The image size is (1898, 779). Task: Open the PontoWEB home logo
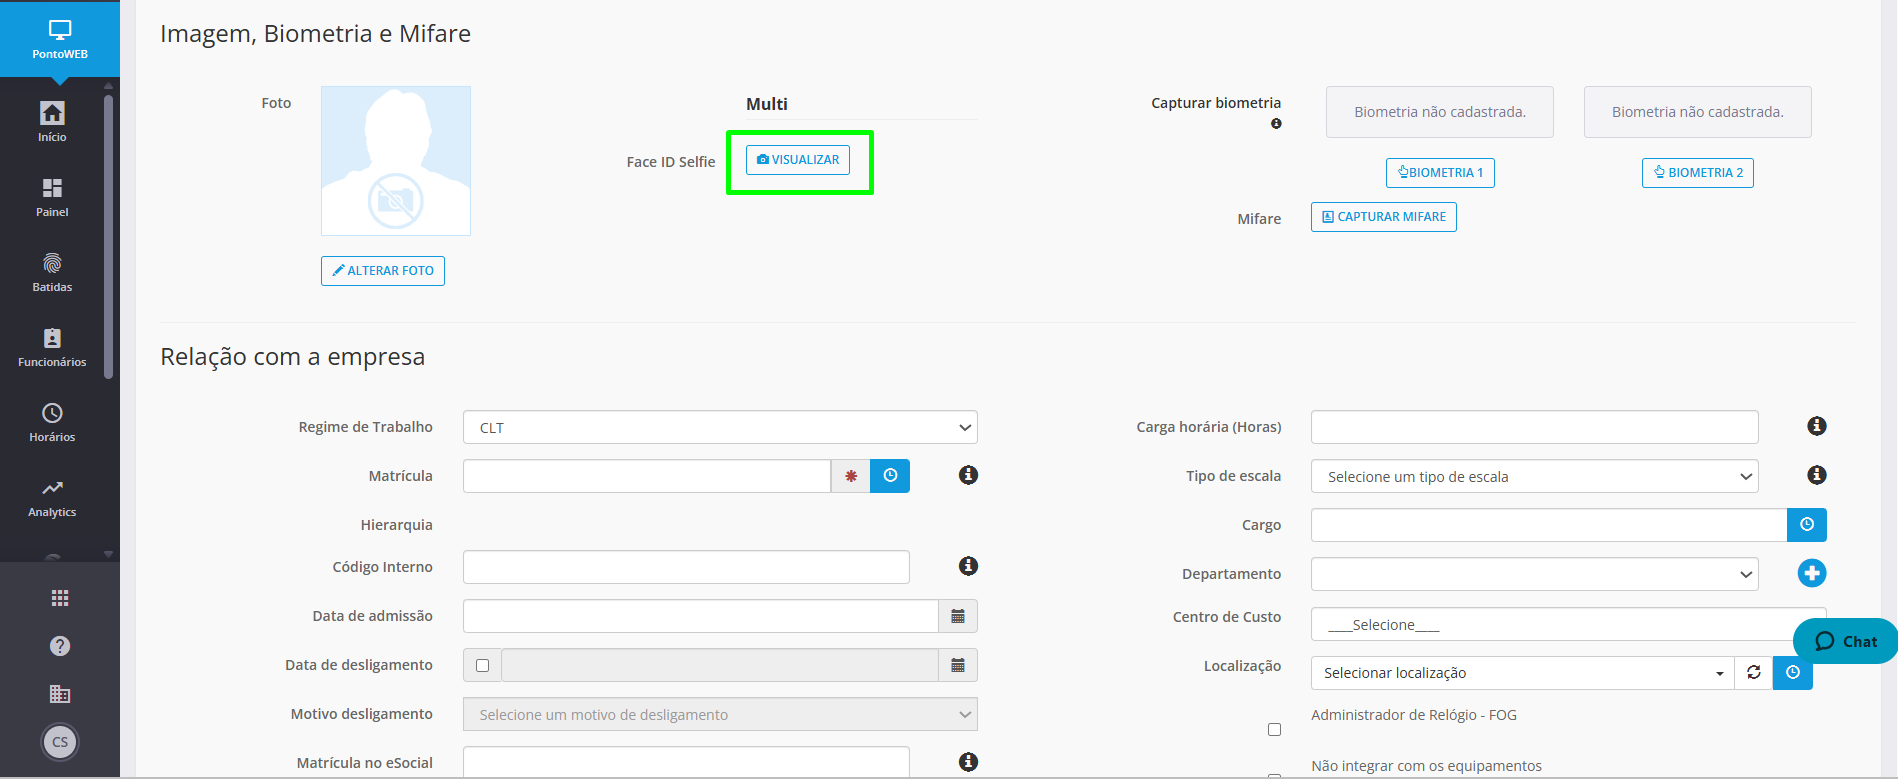click(x=60, y=39)
